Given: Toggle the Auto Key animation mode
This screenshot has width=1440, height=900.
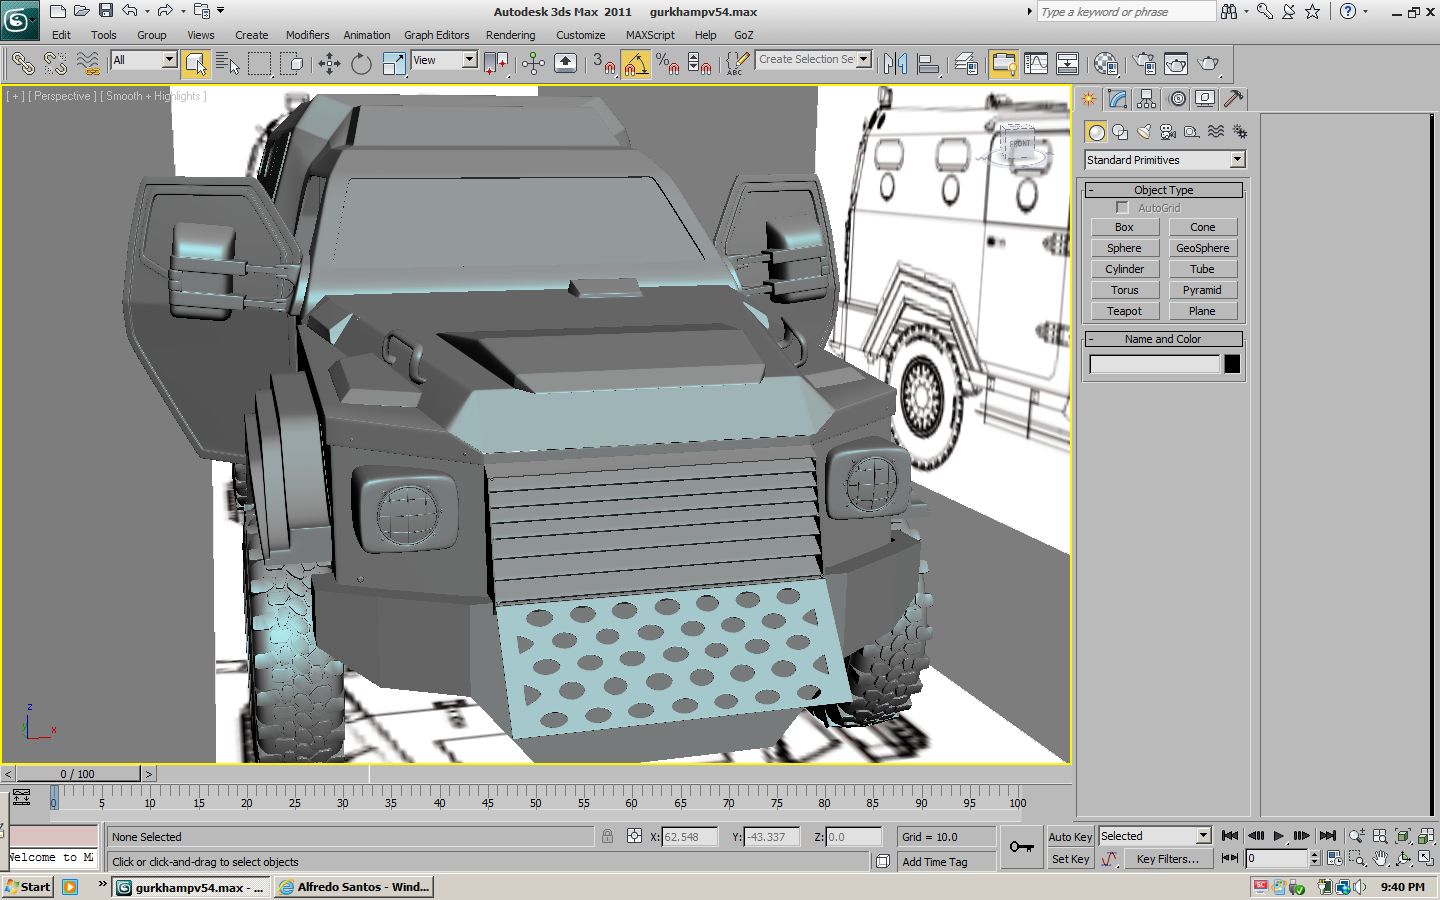Looking at the screenshot, I should pyautogui.click(x=1069, y=837).
